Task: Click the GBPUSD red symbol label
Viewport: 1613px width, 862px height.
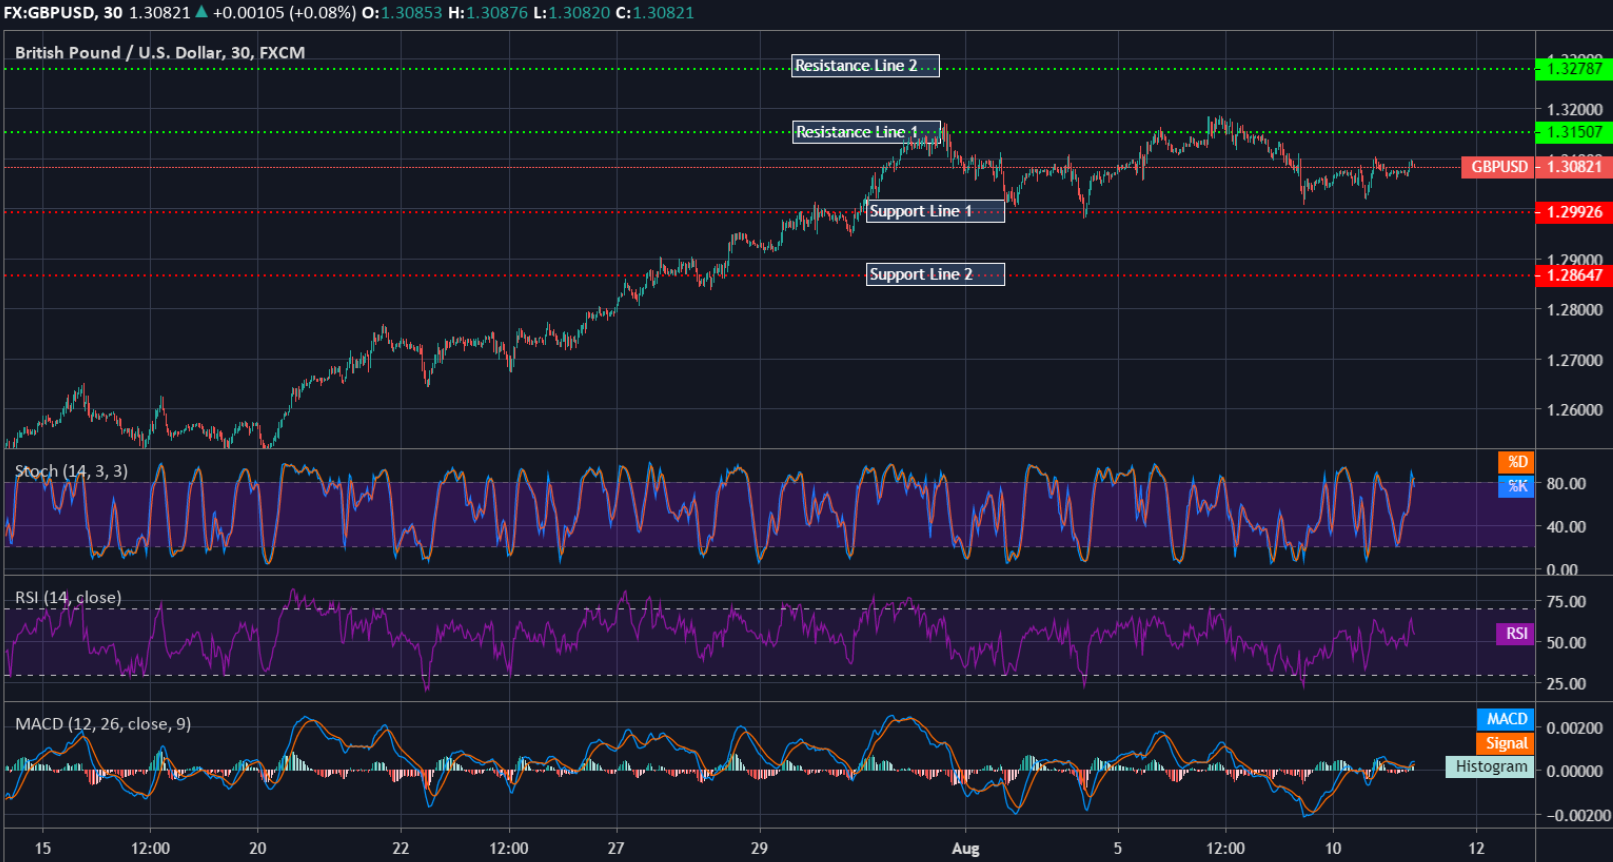Action: (1498, 167)
